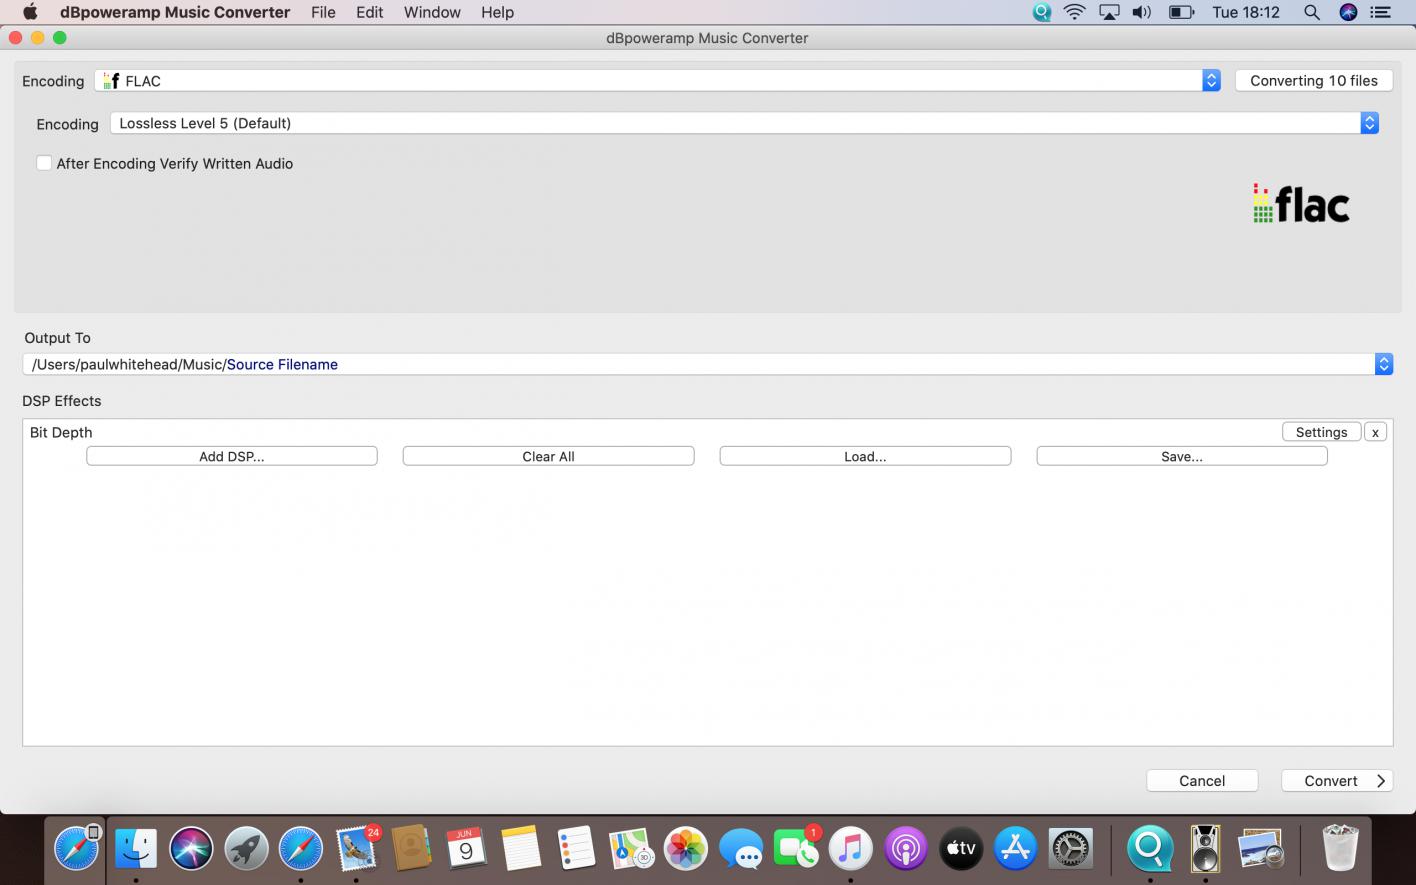Open the App Store Dock icon
The width and height of the screenshot is (1416, 885).
click(1015, 849)
